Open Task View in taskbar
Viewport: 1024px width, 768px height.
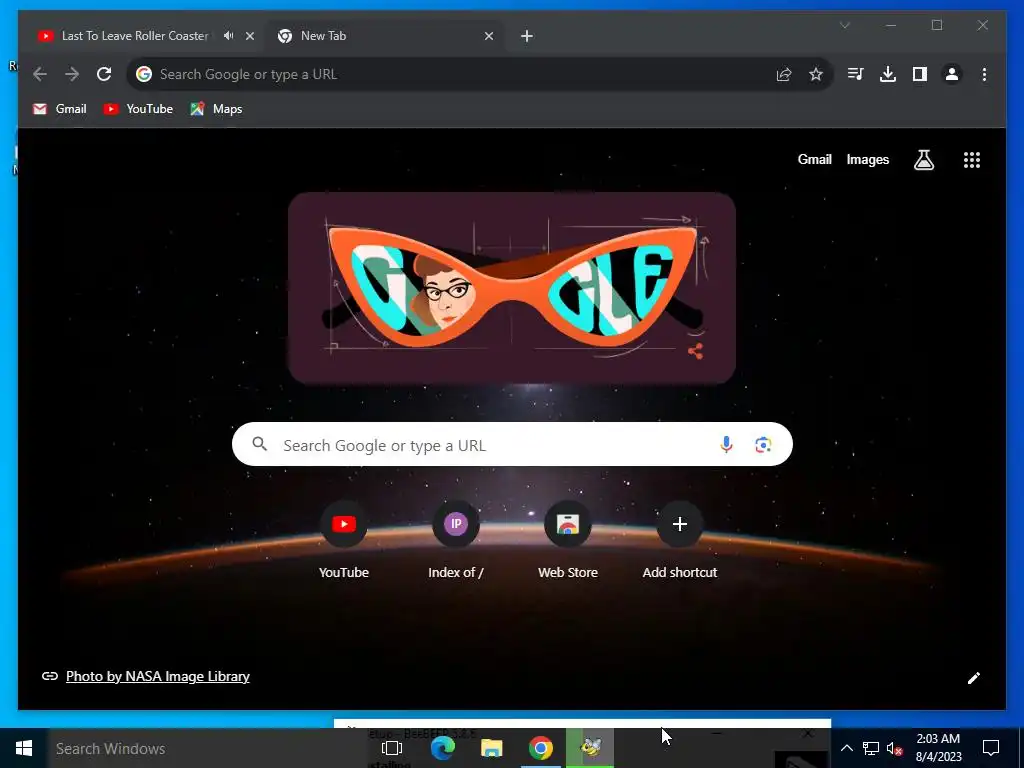[391, 748]
